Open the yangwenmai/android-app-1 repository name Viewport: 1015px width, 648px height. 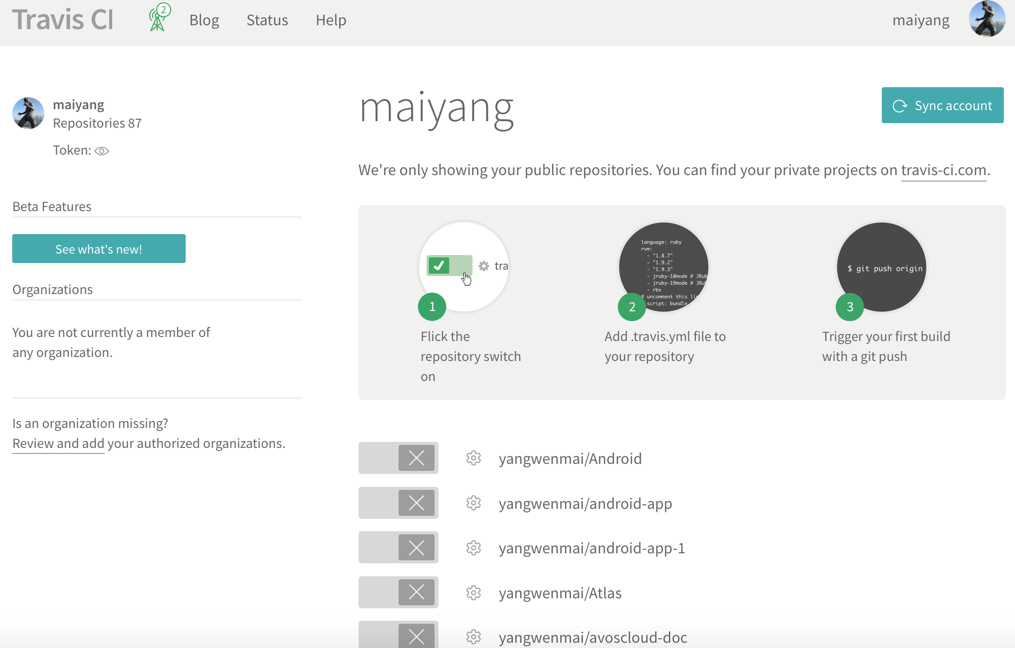[x=592, y=548]
